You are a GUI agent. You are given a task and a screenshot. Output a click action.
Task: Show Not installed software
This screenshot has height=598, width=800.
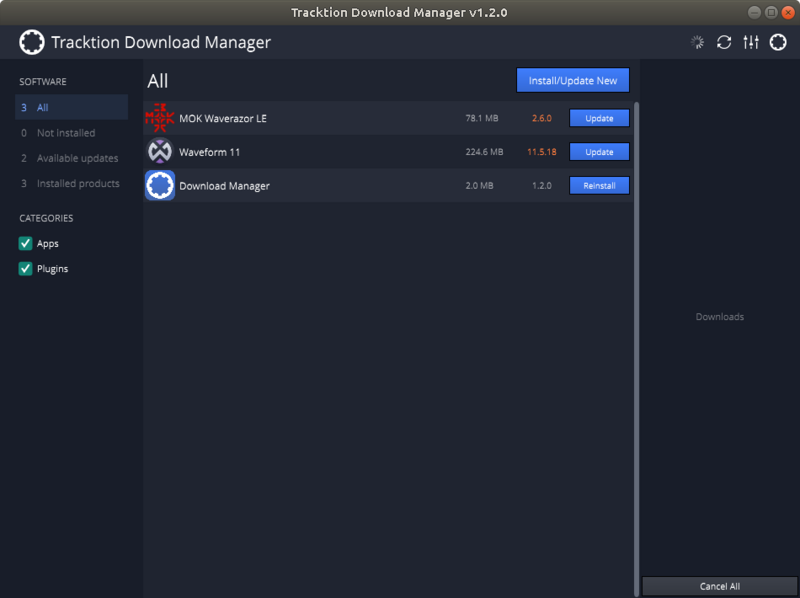pos(64,132)
